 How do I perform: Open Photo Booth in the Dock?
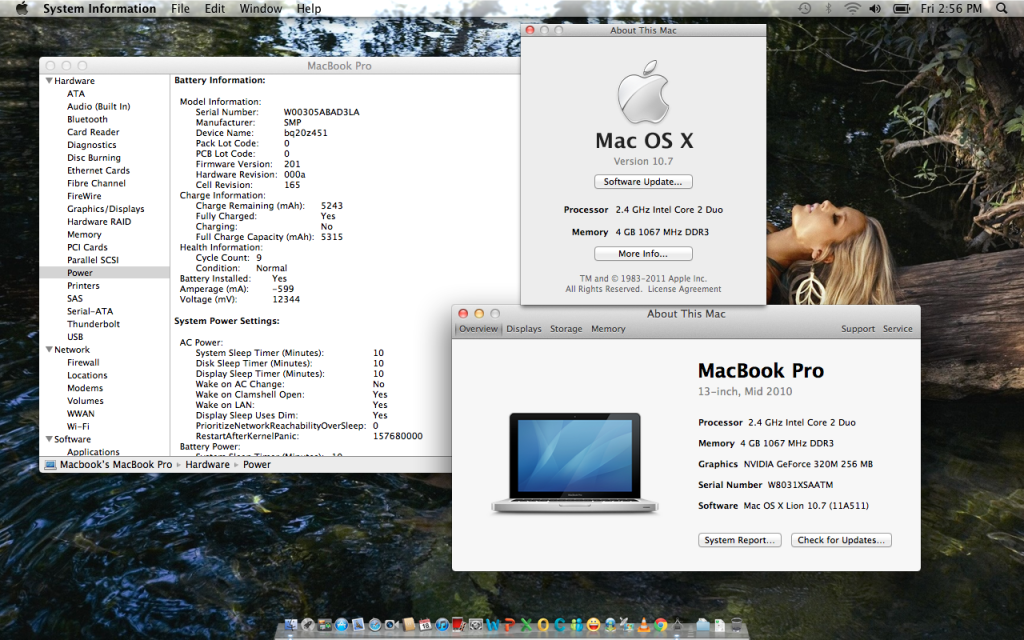[458, 625]
